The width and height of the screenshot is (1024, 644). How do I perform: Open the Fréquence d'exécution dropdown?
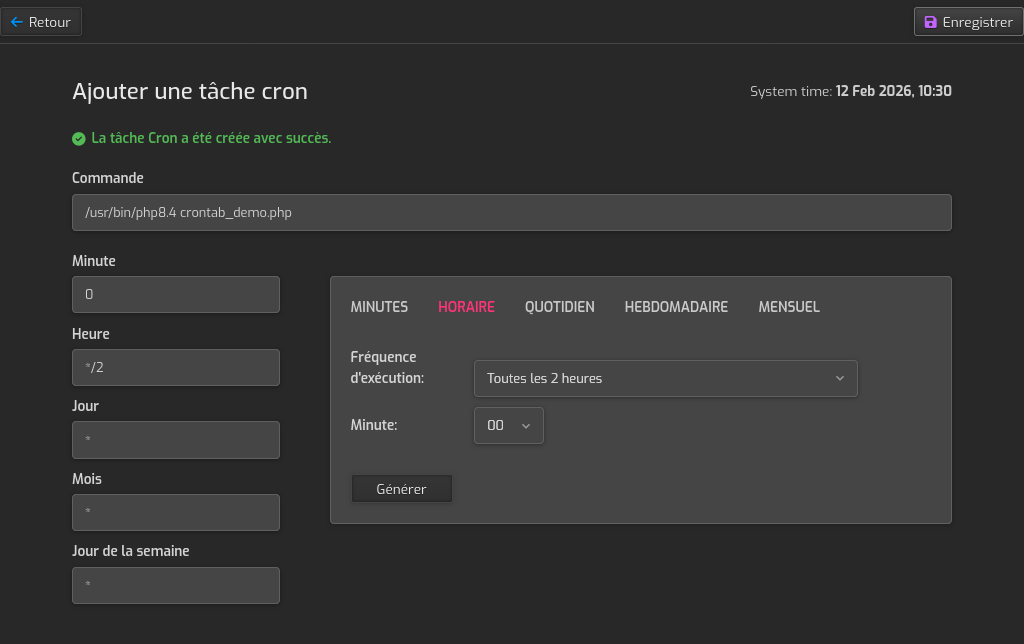[x=665, y=378]
